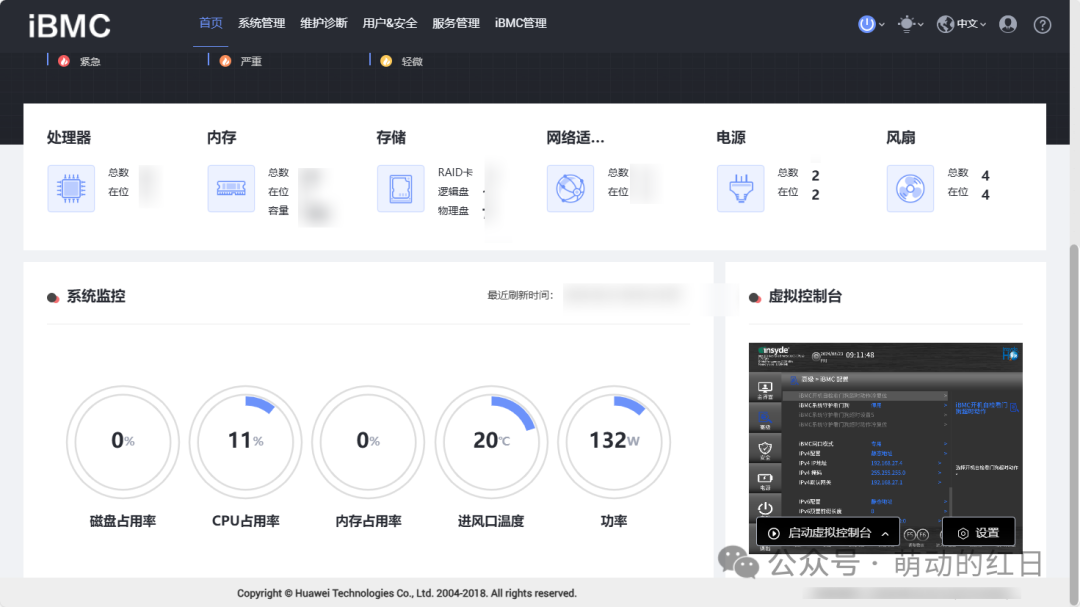1080x607 pixels.
Task: Click the storage disk icon
Action: pyautogui.click(x=400, y=188)
